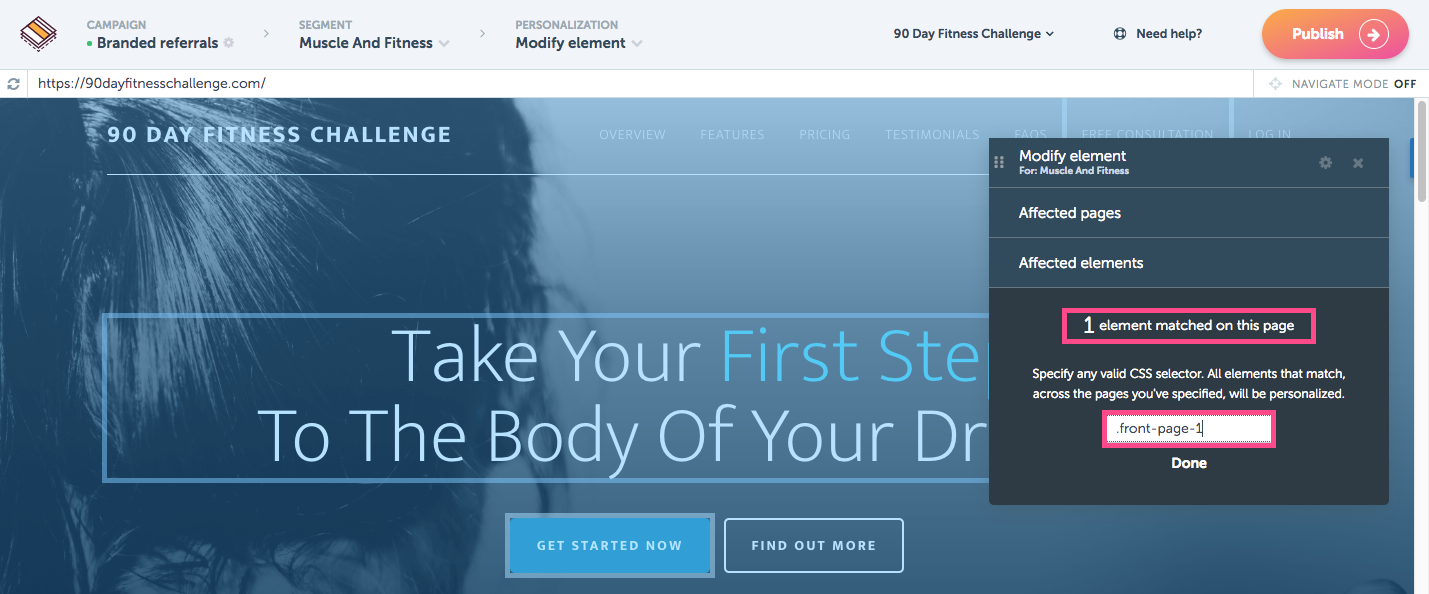
Task: Focus the CSS selector input field
Action: pos(1189,429)
